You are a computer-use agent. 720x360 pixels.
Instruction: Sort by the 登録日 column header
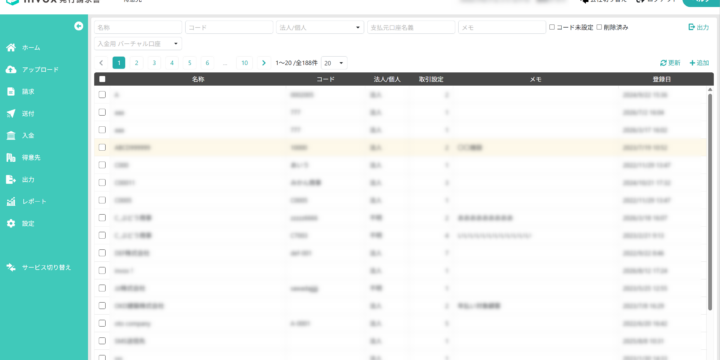tap(662, 79)
